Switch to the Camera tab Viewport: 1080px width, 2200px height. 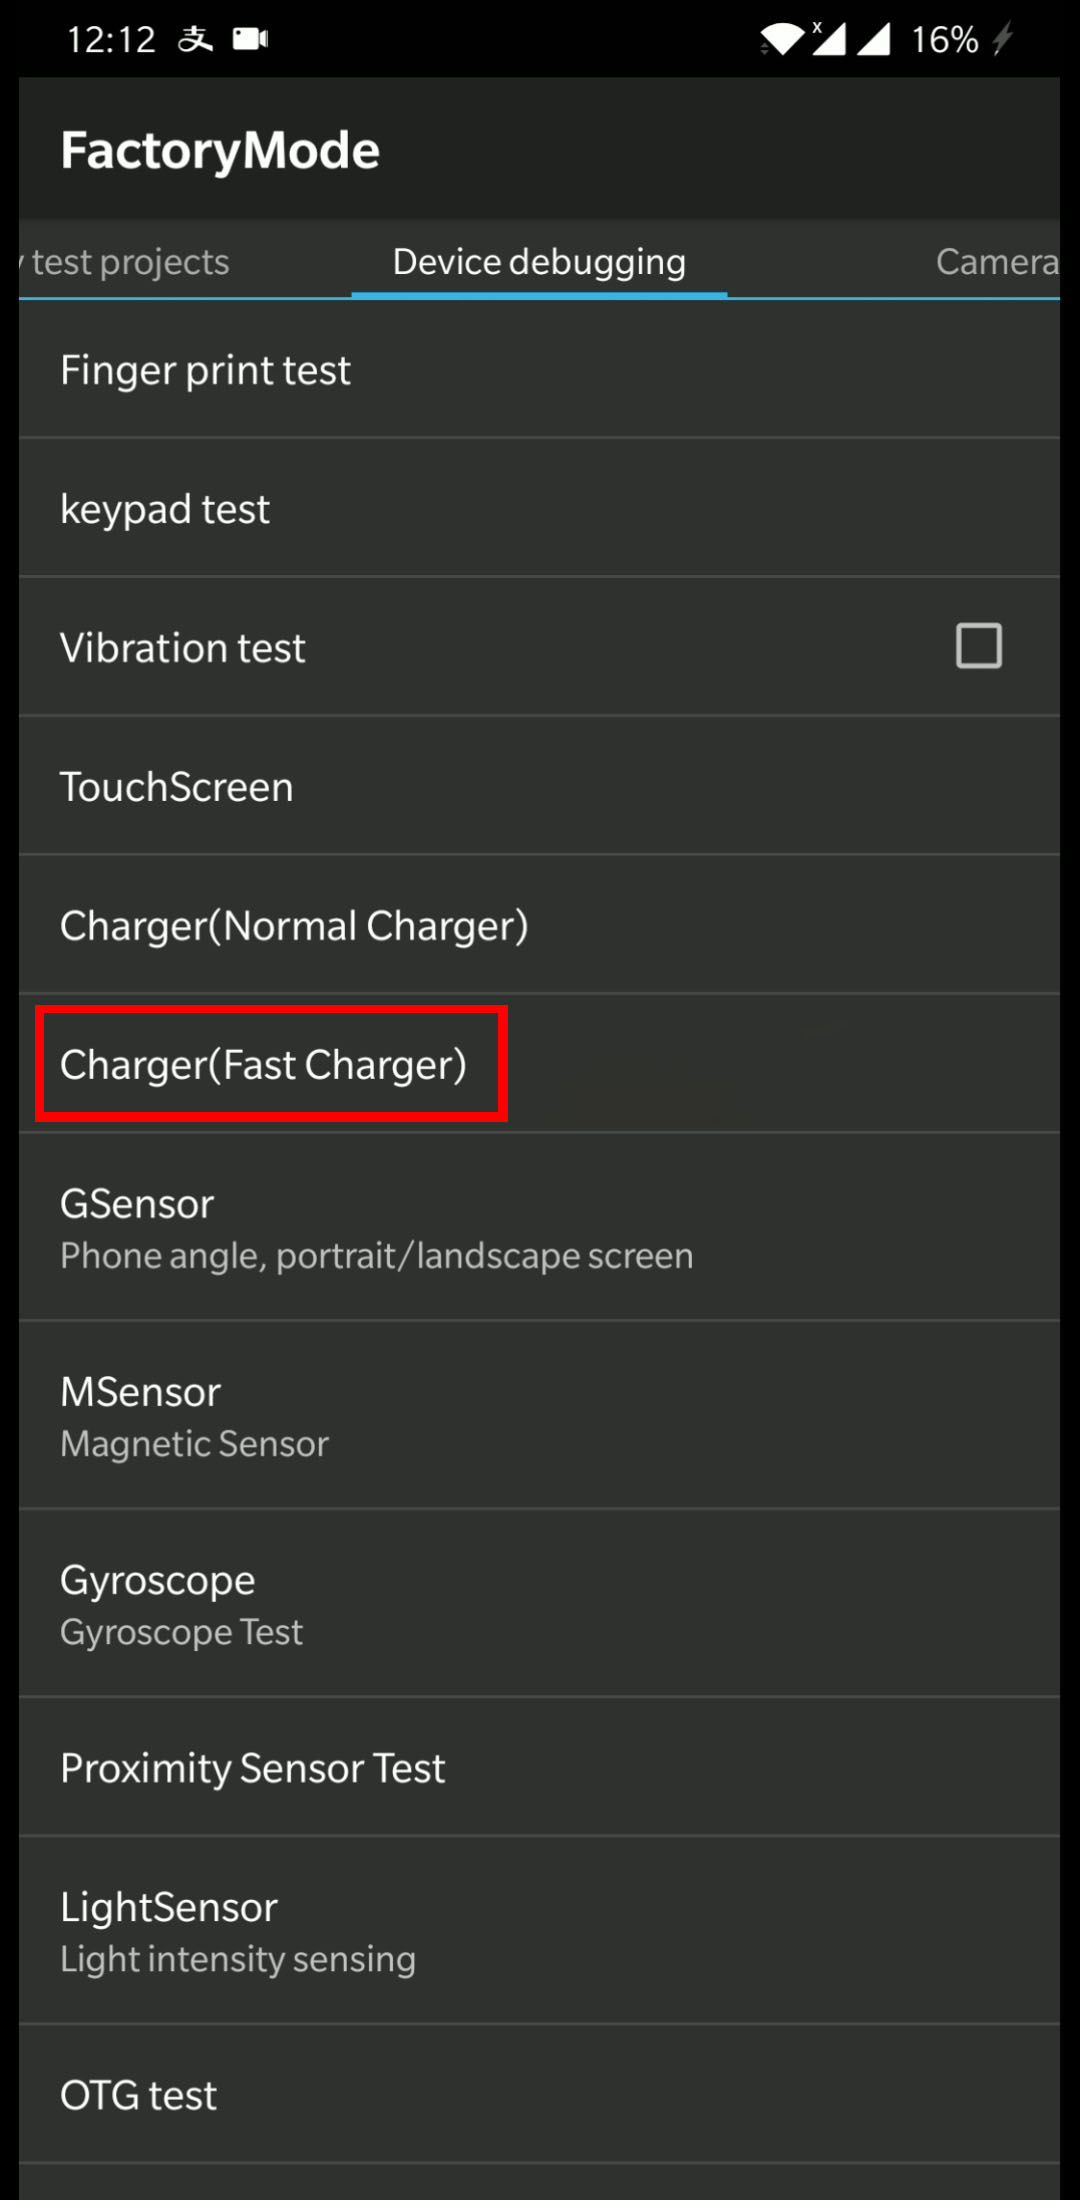pos(996,261)
